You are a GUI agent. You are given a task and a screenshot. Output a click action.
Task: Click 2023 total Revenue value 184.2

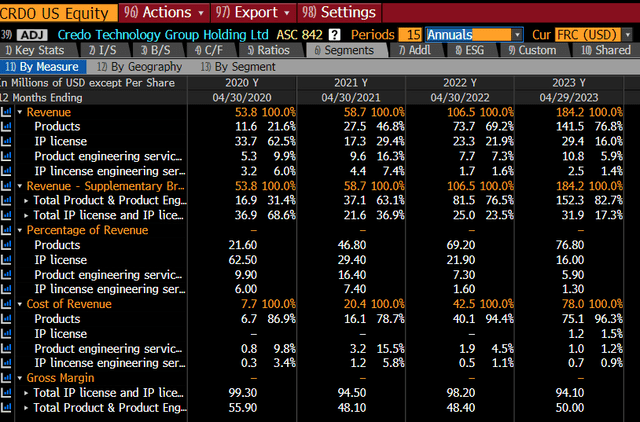point(570,112)
